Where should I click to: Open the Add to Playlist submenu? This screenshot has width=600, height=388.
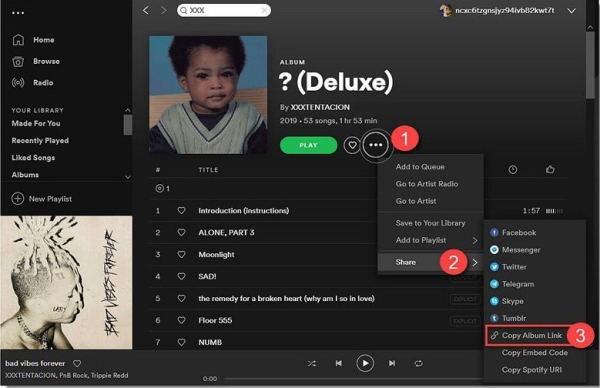[x=431, y=240]
